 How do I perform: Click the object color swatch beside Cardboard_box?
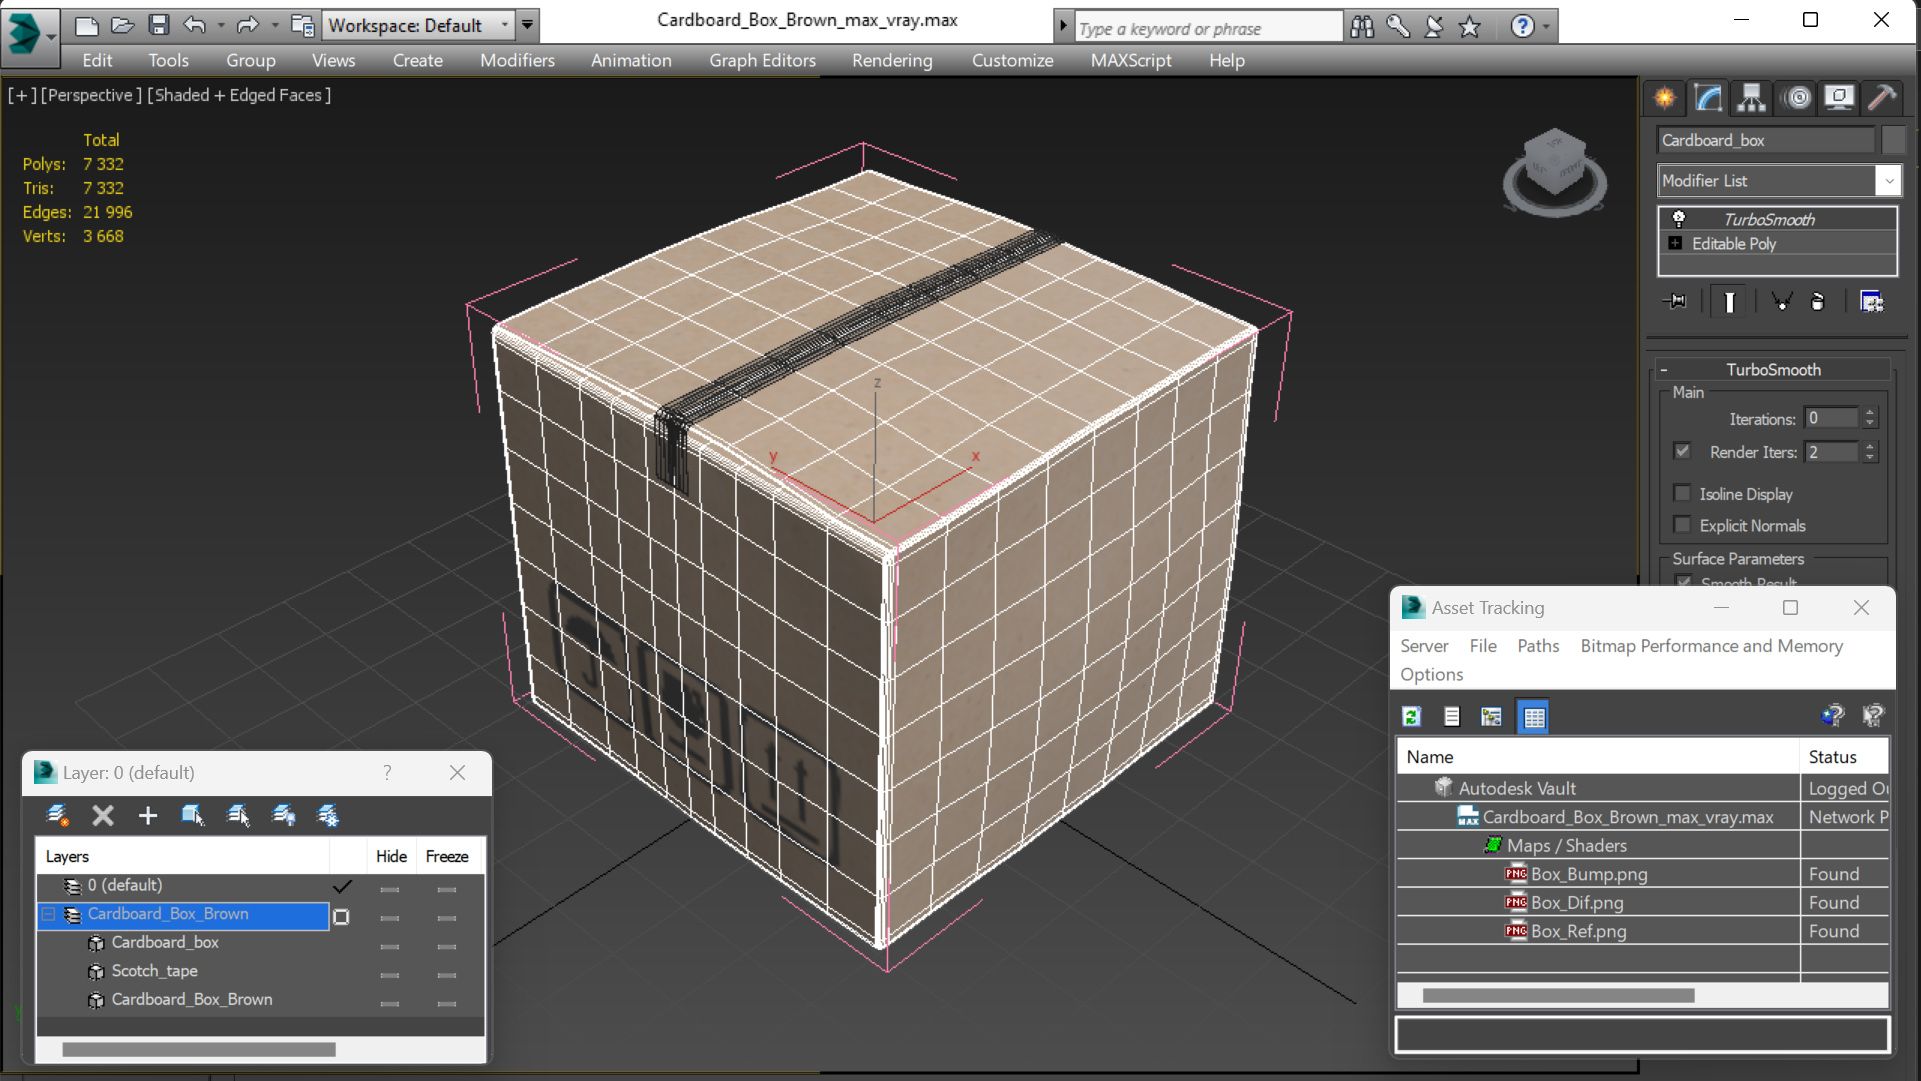1892,141
